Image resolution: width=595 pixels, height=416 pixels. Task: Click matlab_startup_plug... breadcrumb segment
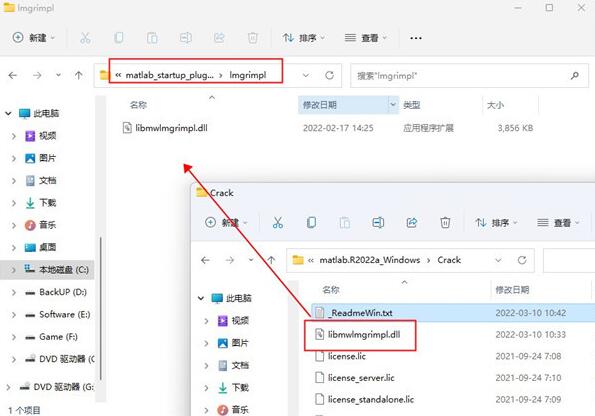169,75
